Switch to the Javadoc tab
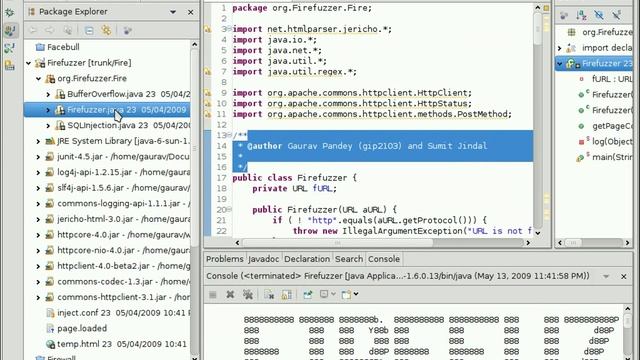The height and width of the screenshot is (360, 640). [264, 259]
